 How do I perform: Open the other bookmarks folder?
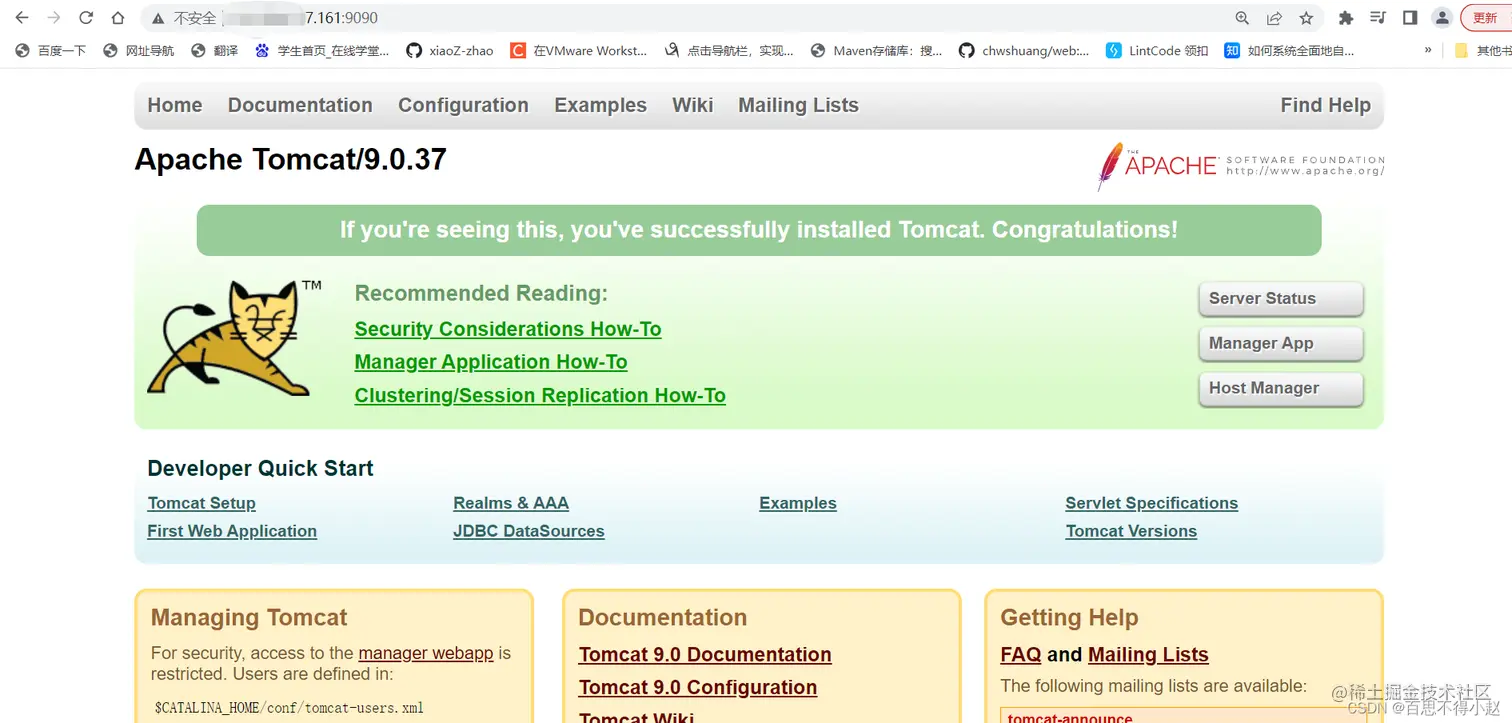[1482, 50]
